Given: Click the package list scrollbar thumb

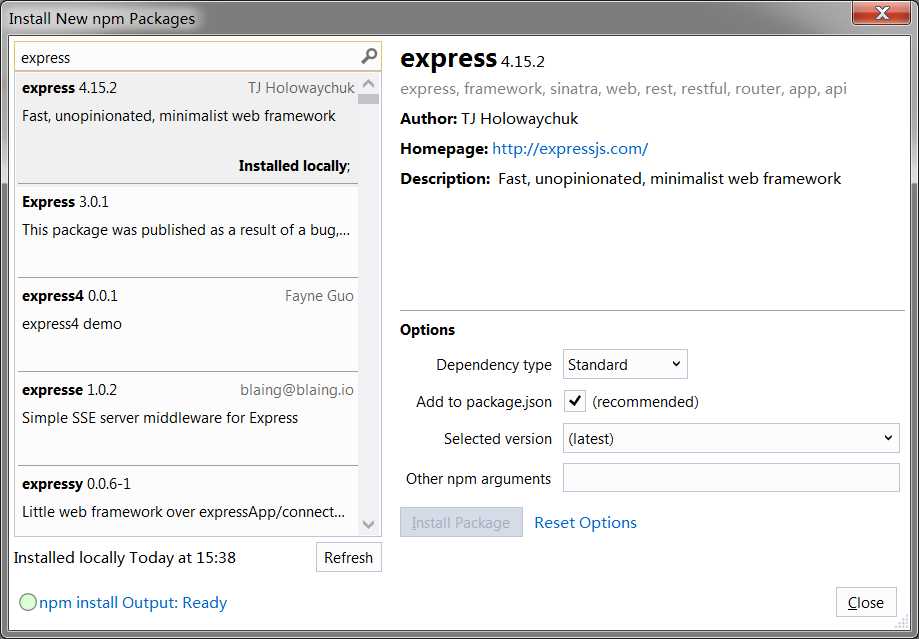Looking at the screenshot, I should [368, 99].
